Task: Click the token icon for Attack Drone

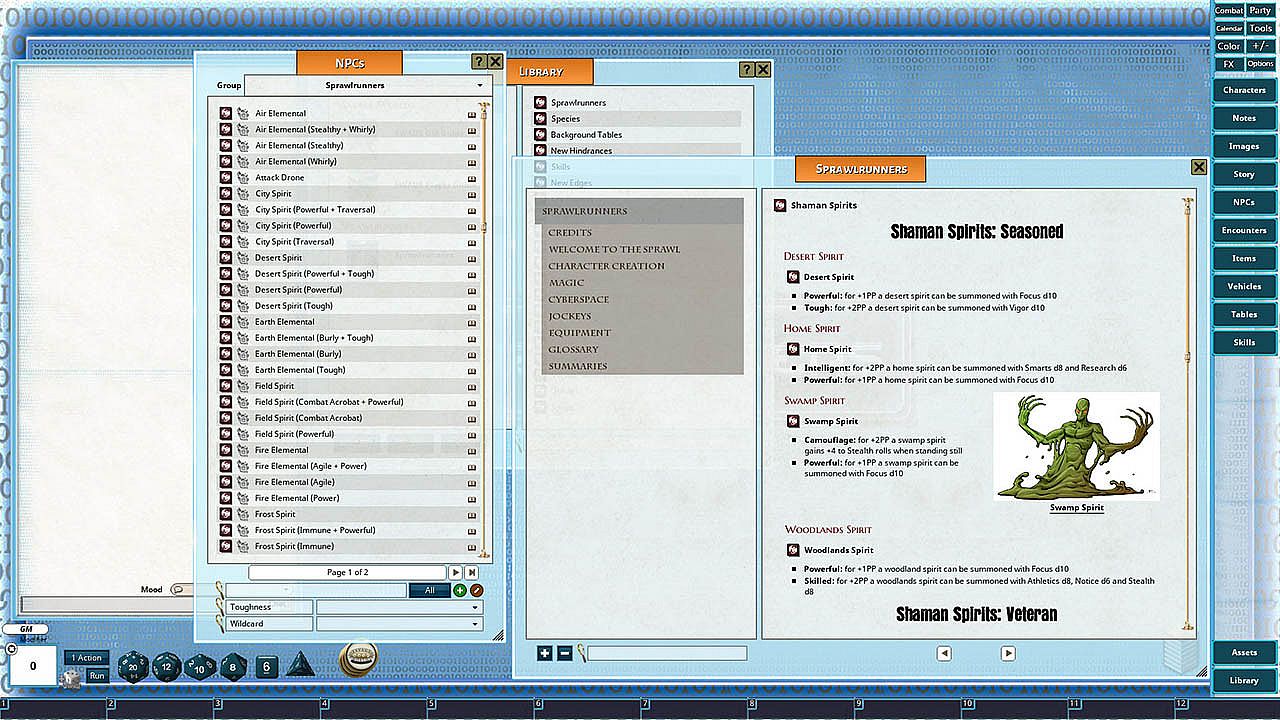Action: click(x=242, y=177)
